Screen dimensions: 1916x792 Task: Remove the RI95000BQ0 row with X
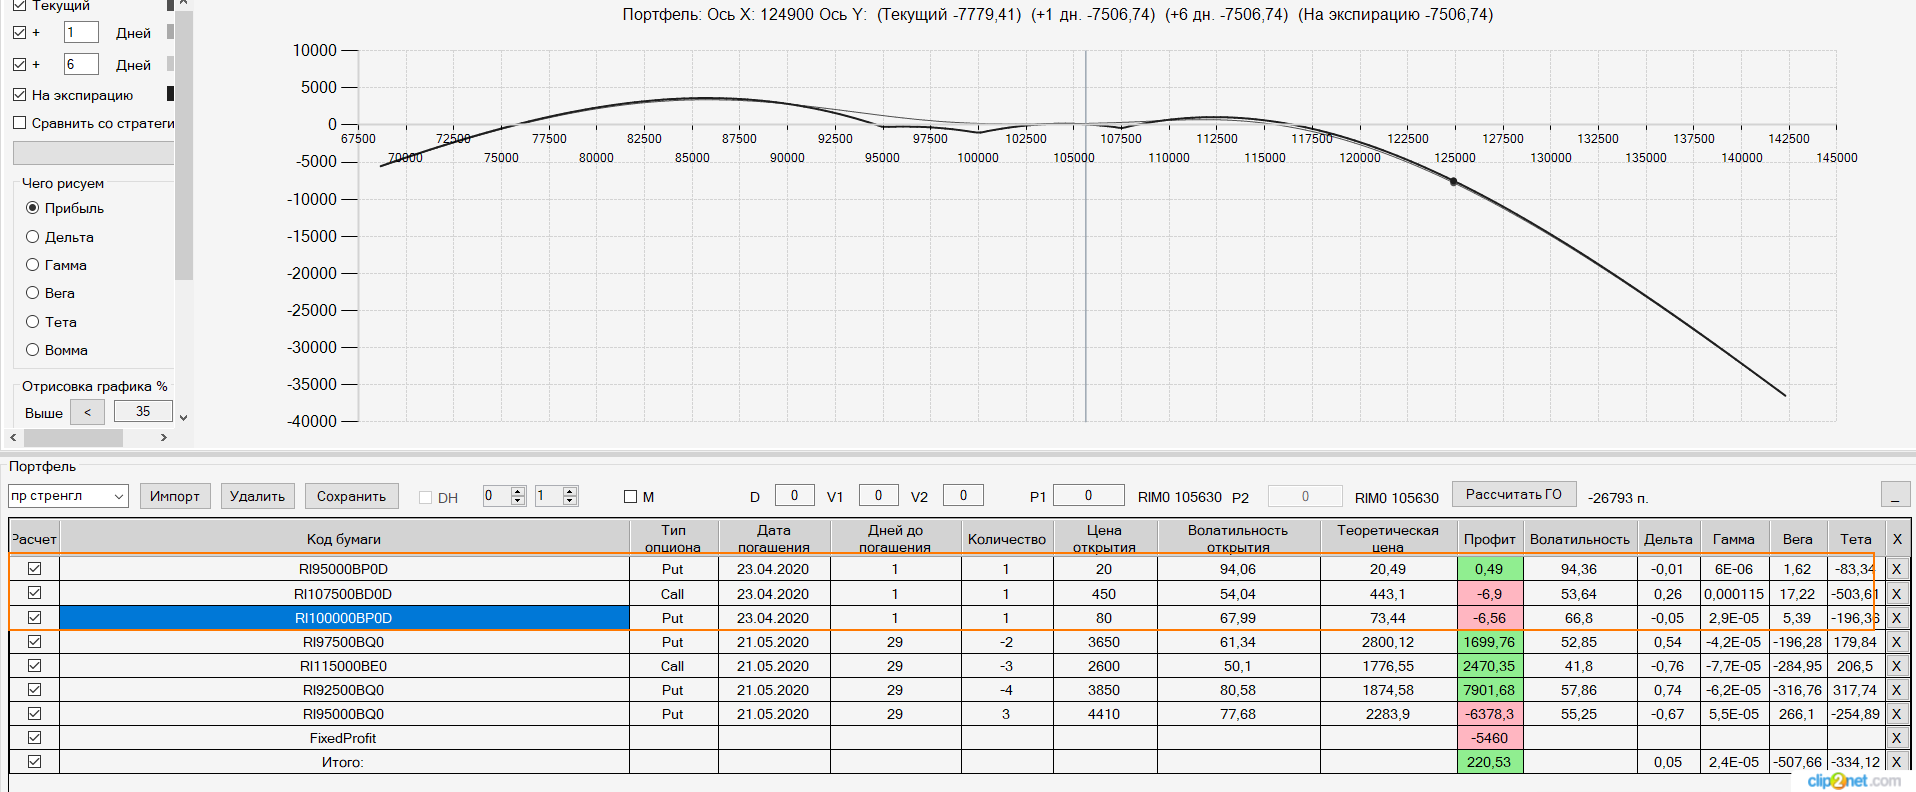click(x=1896, y=714)
